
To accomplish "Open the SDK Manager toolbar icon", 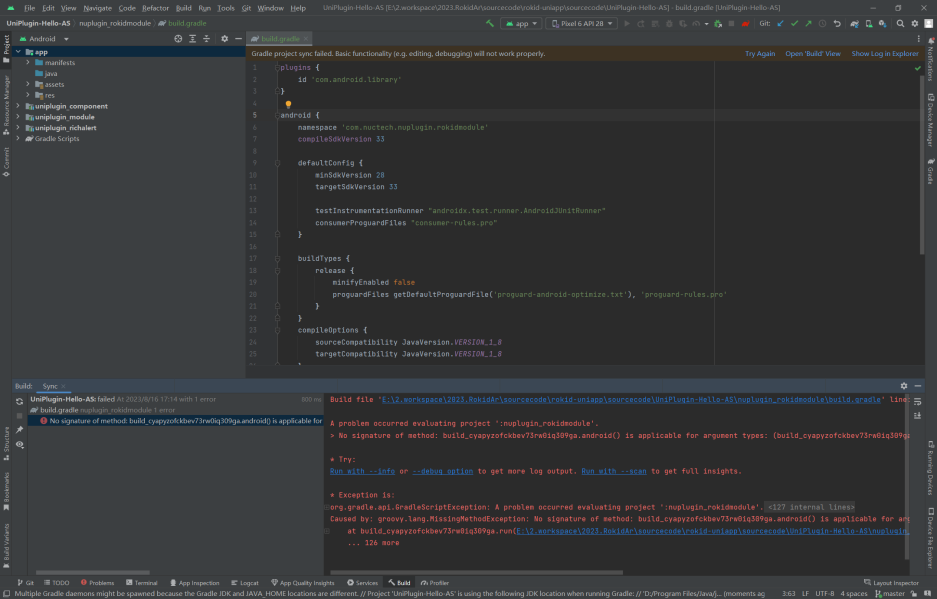I will click(x=882, y=23).
